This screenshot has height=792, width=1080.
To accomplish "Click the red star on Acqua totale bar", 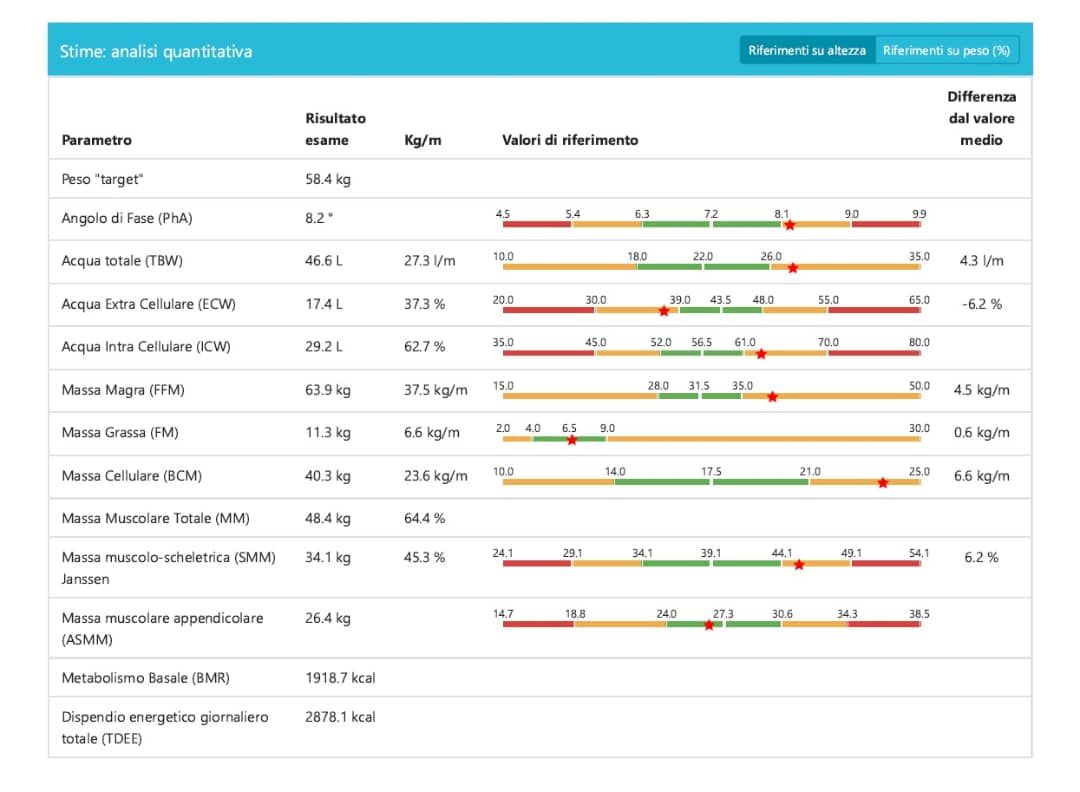I will 792,267.
